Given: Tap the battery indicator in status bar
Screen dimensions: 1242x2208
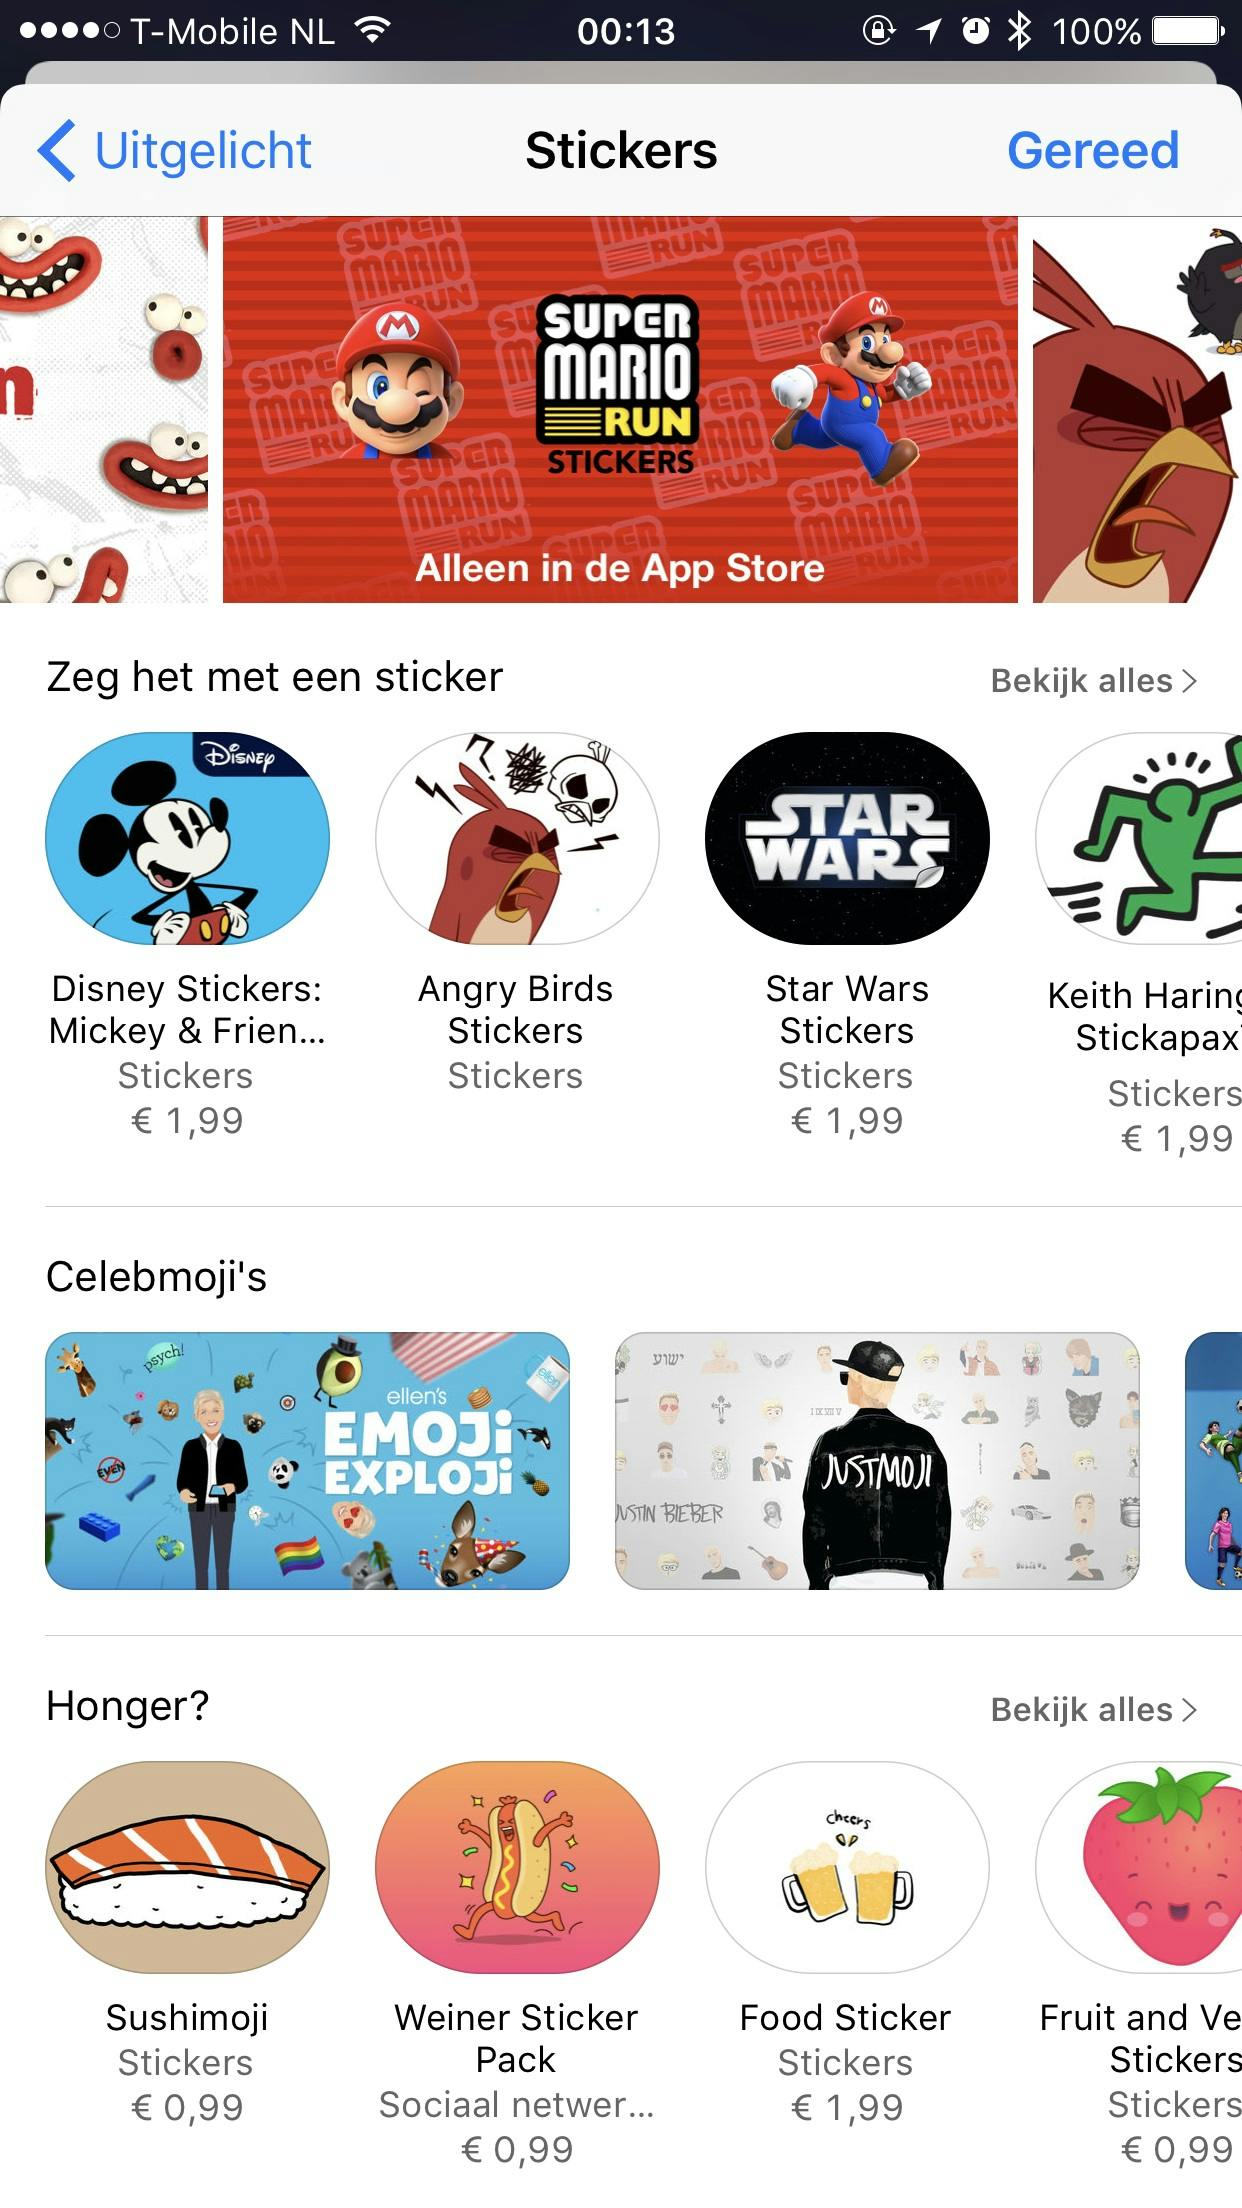Looking at the screenshot, I should [x=1188, y=31].
